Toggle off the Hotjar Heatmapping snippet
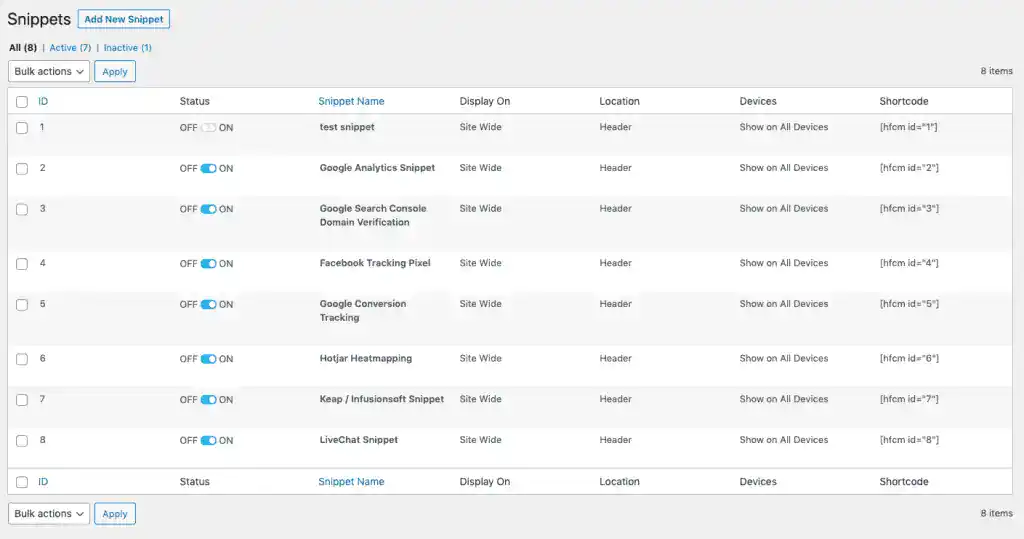1024x539 pixels. tap(208, 359)
